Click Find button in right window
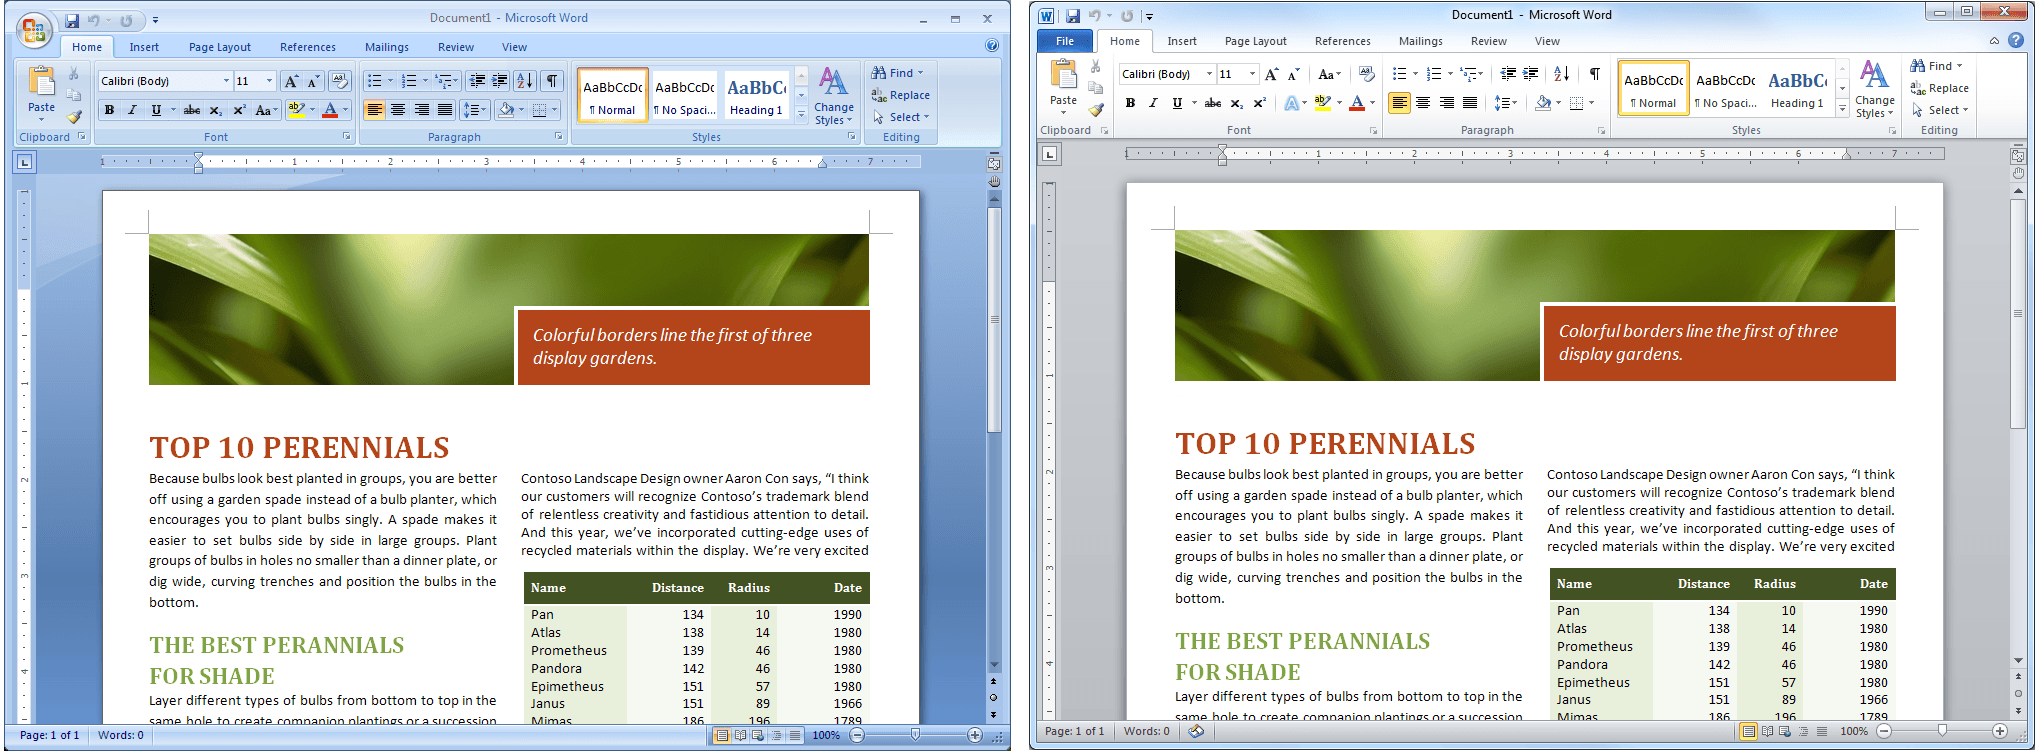This screenshot has height=751, width=2040. 1936,66
